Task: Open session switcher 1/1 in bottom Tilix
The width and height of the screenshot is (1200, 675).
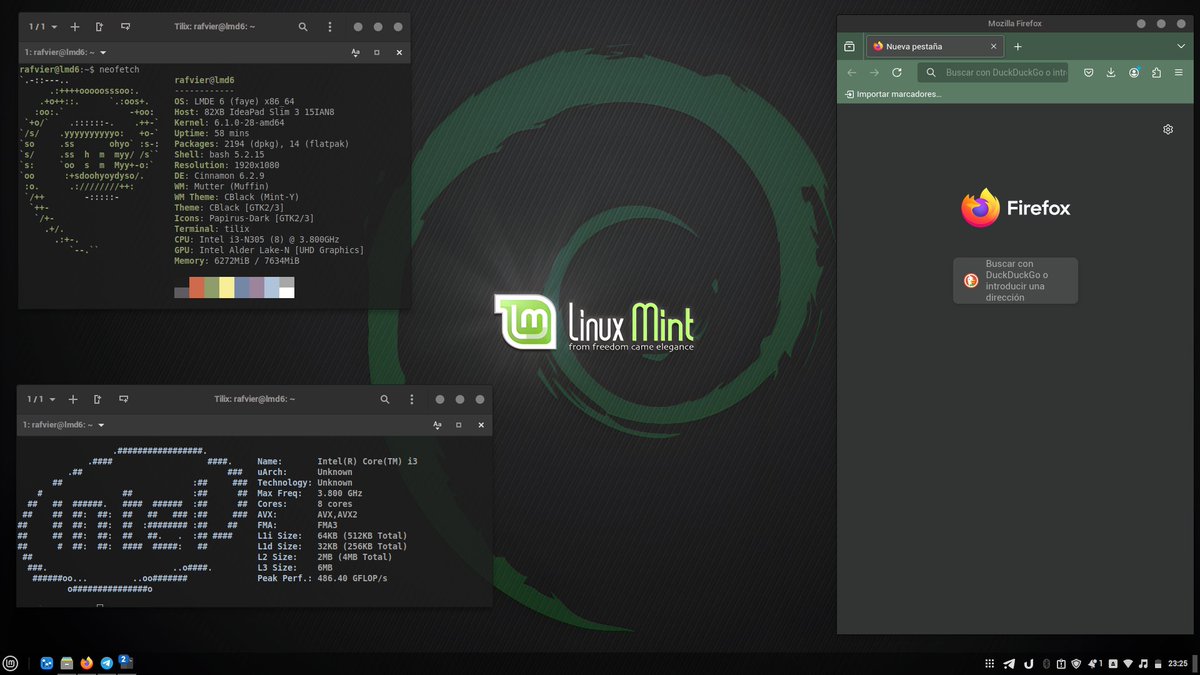Action: click(41, 399)
